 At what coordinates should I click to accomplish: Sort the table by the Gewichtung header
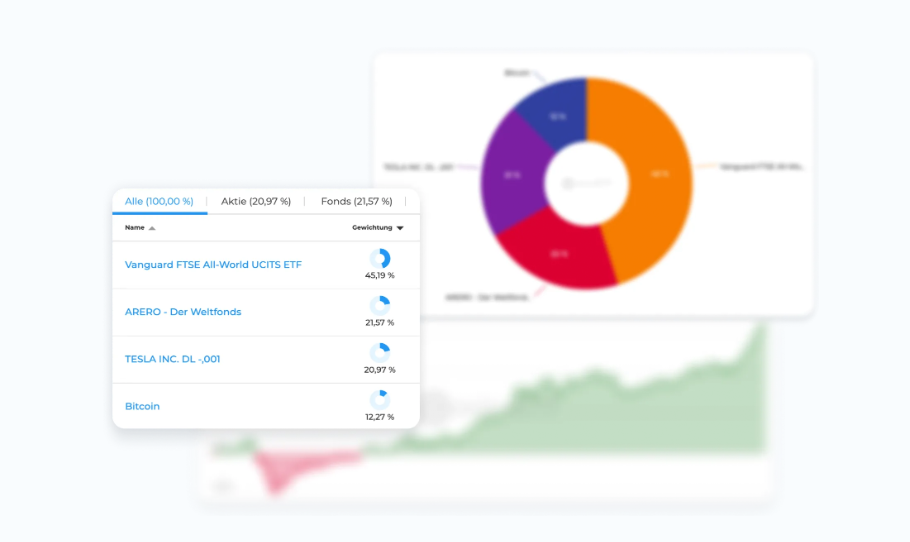pyautogui.click(x=372, y=228)
